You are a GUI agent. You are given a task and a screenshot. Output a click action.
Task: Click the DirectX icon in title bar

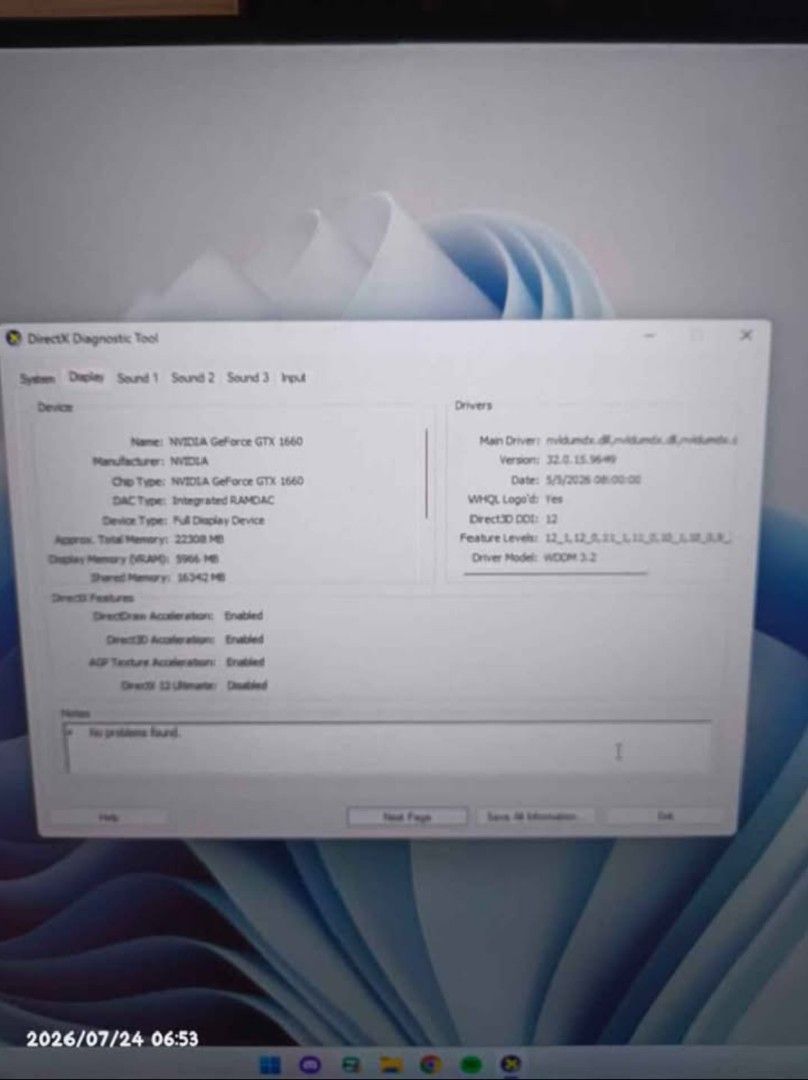(x=13, y=338)
